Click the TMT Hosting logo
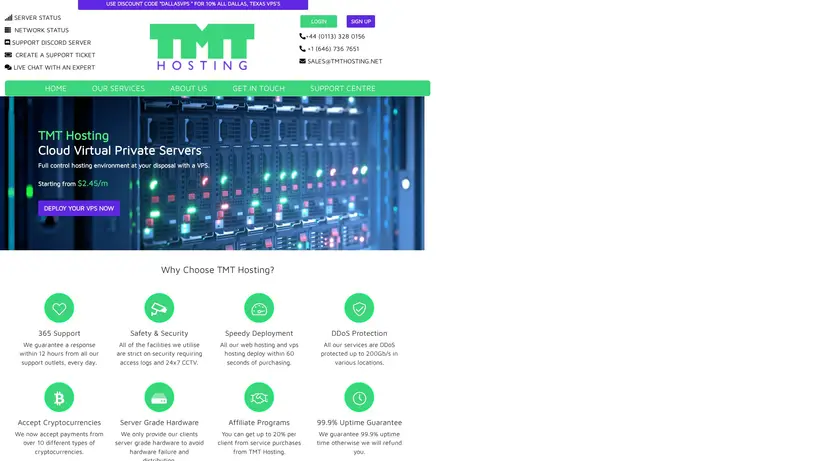The image size is (820, 461). tap(202, 47)
